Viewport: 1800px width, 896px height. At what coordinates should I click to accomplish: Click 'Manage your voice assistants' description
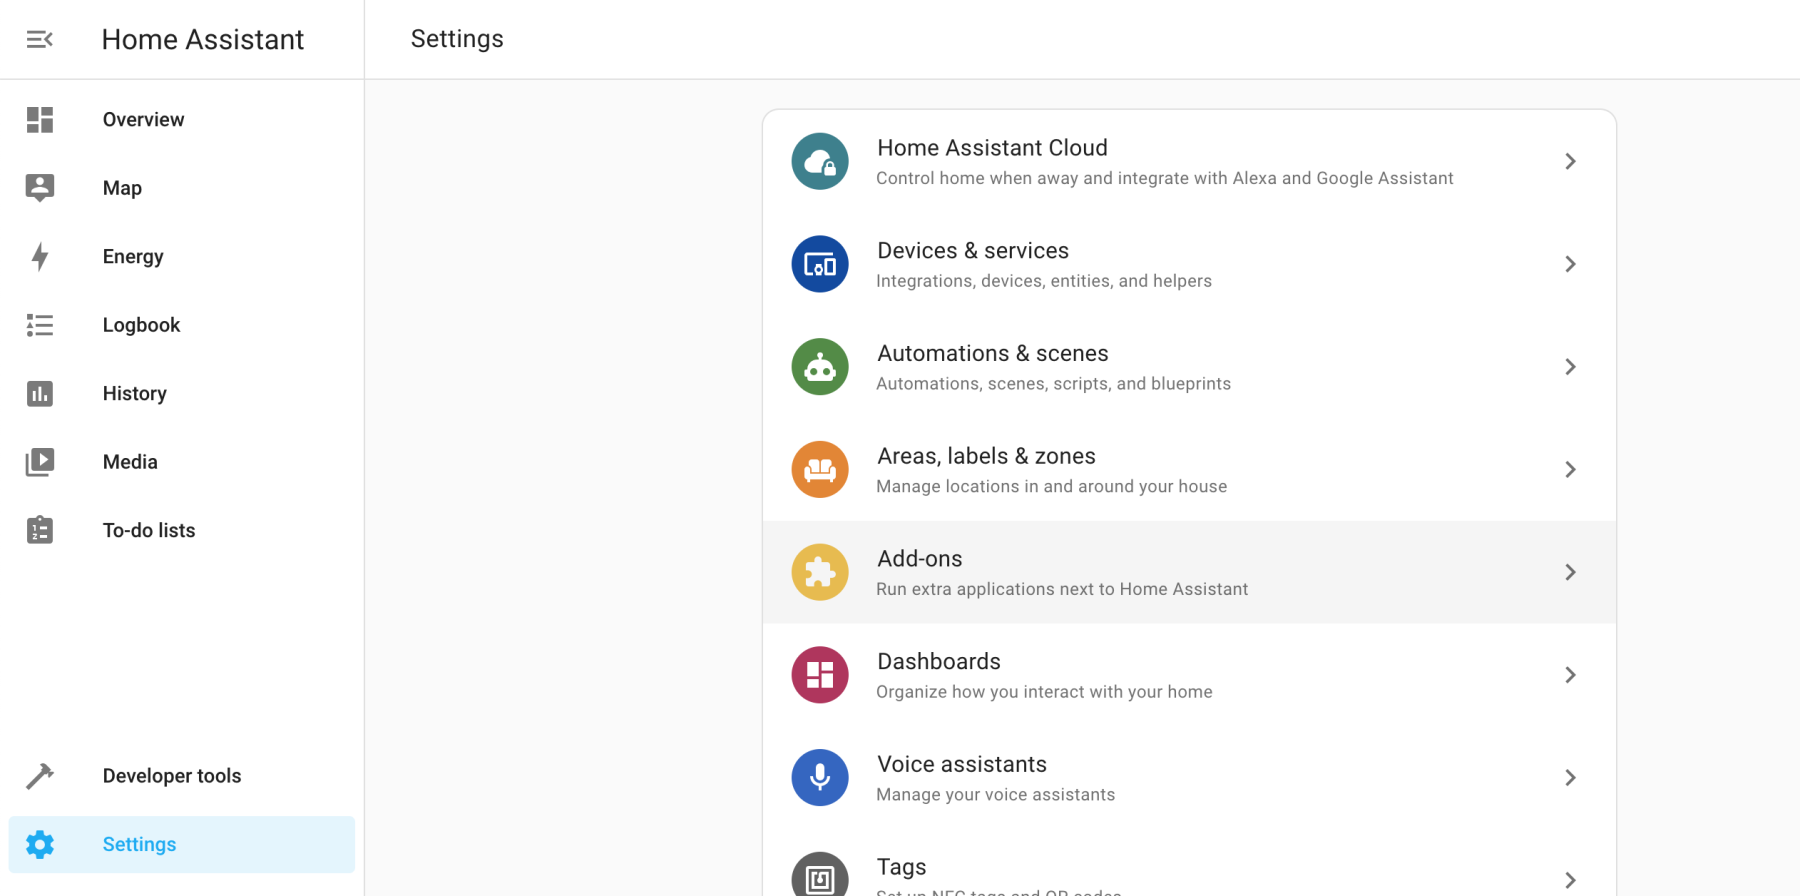996,795
